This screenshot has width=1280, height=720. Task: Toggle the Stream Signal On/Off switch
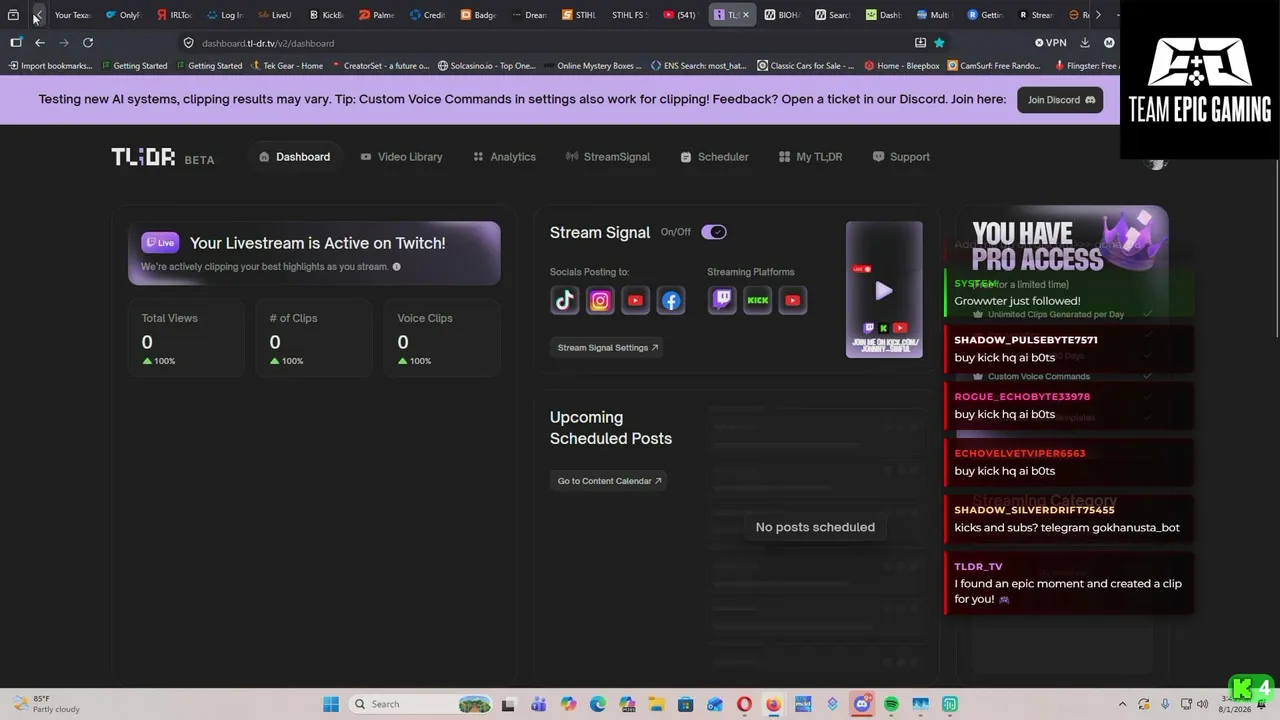(x=714, y=232)
